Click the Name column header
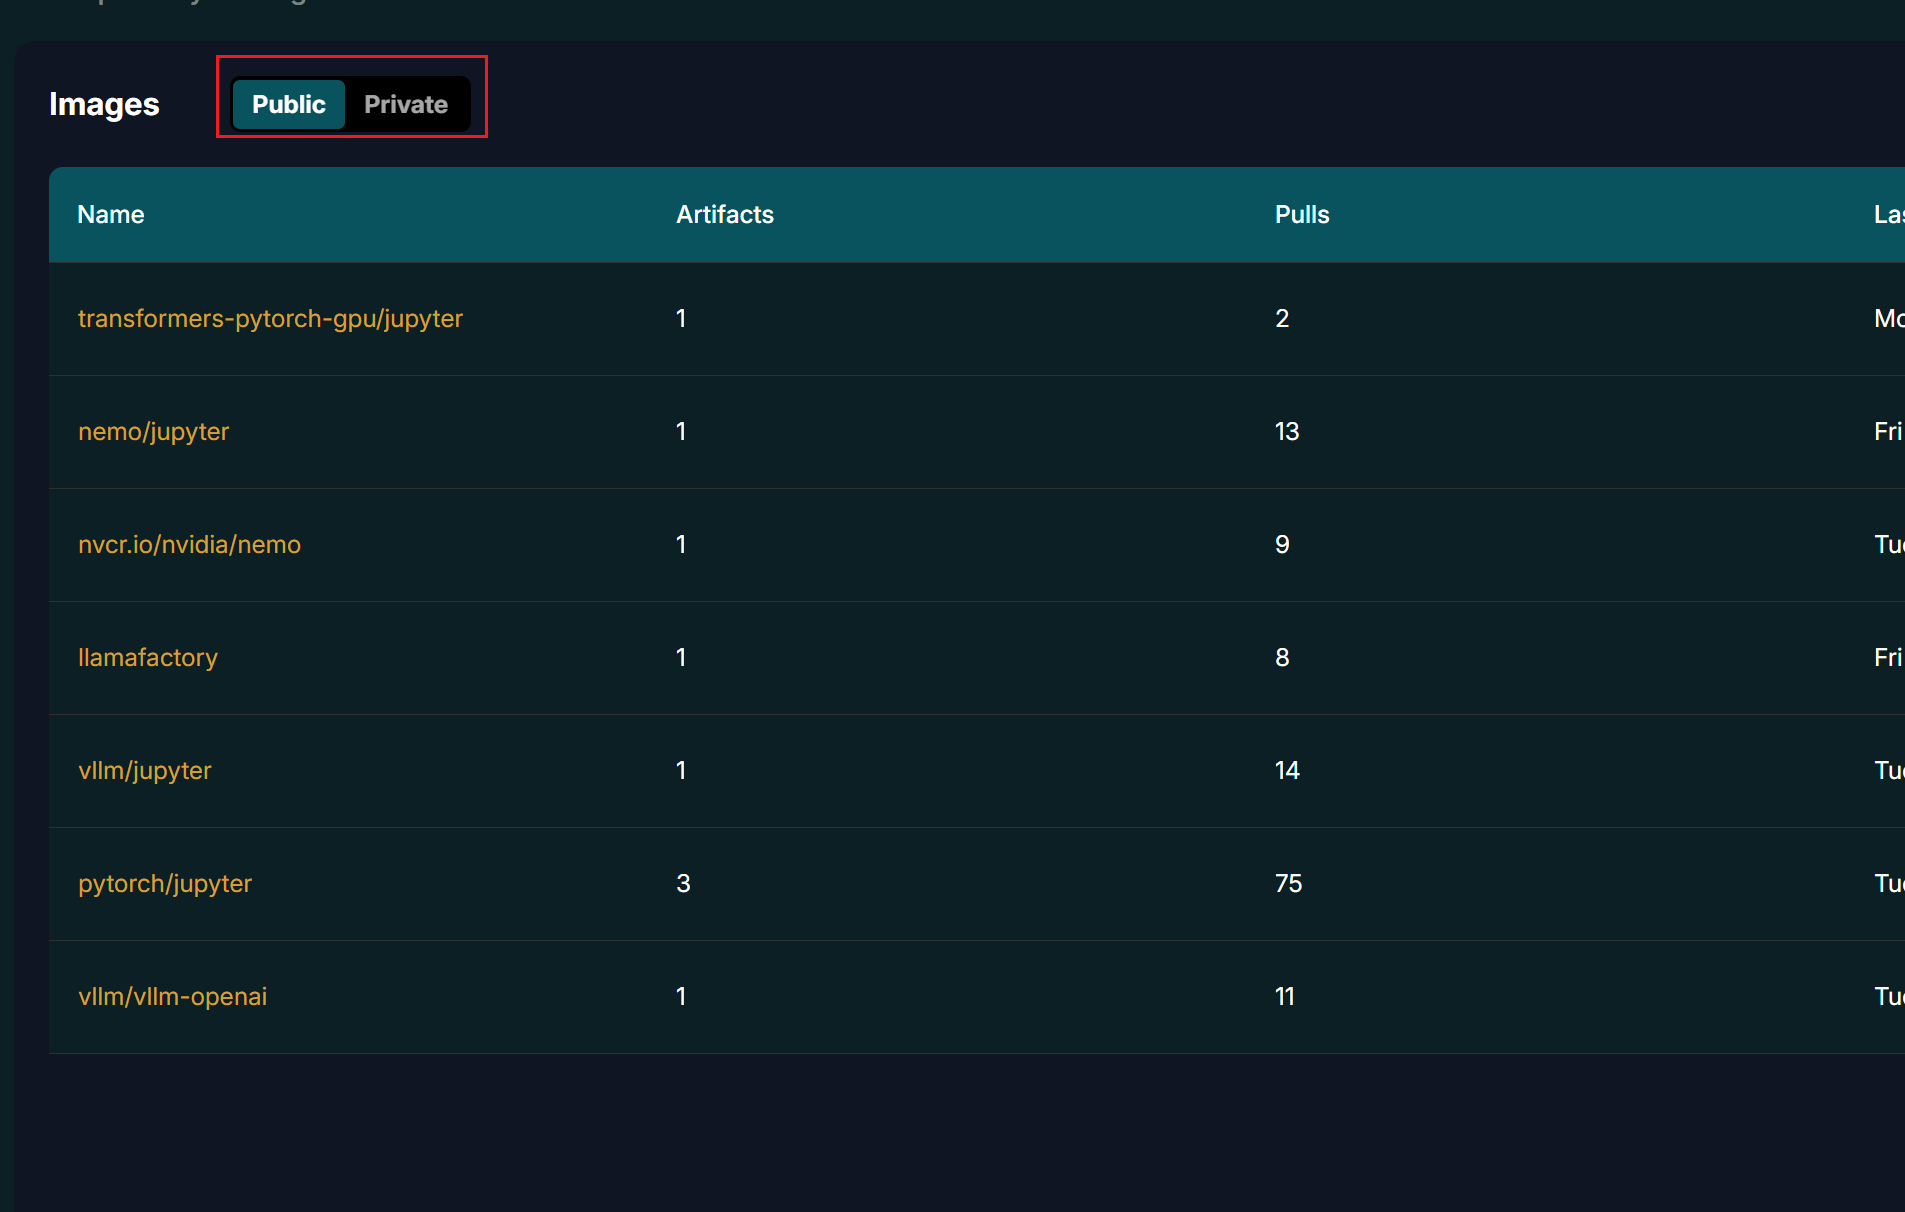Image resolution: width=1905 pixels, height=1212 pixels. [x=111, y=214]
